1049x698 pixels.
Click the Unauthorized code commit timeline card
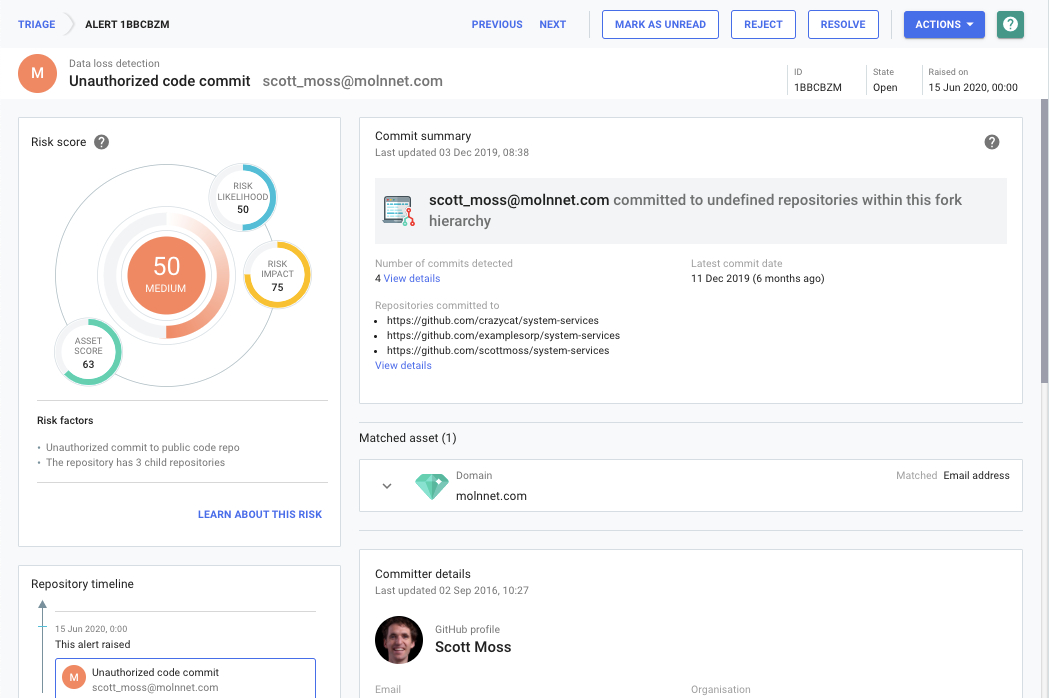(185, 678)
